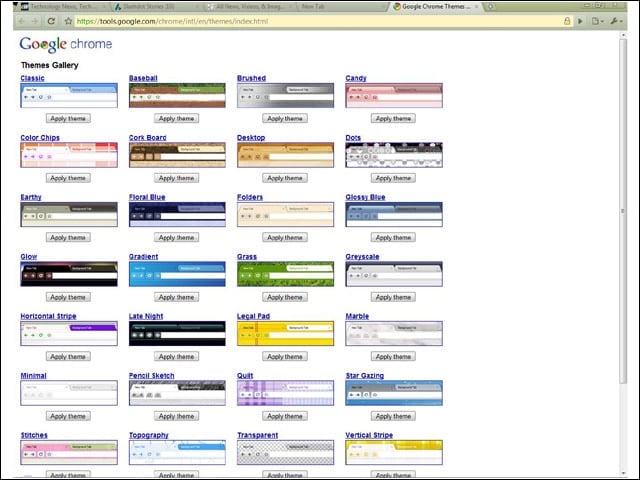The height and width of the screenshot is (480, 640).
Task: Switch to the All News tab
Action: click(250, 7)
